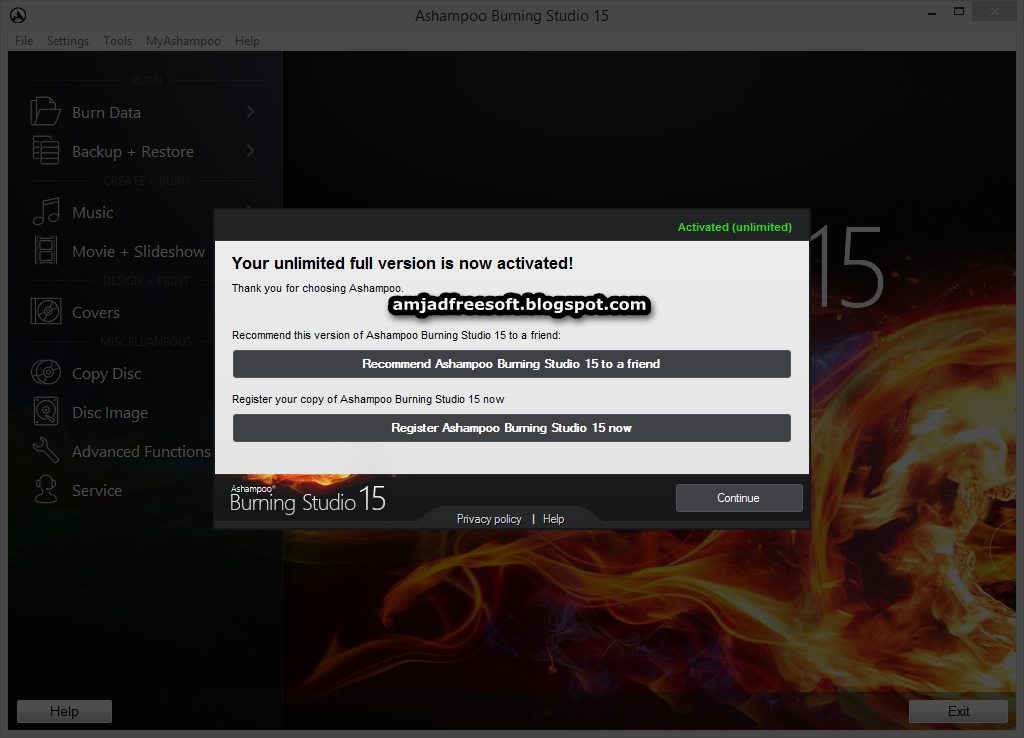Click the Service headset icon
1024x738 pixels.
46,489
